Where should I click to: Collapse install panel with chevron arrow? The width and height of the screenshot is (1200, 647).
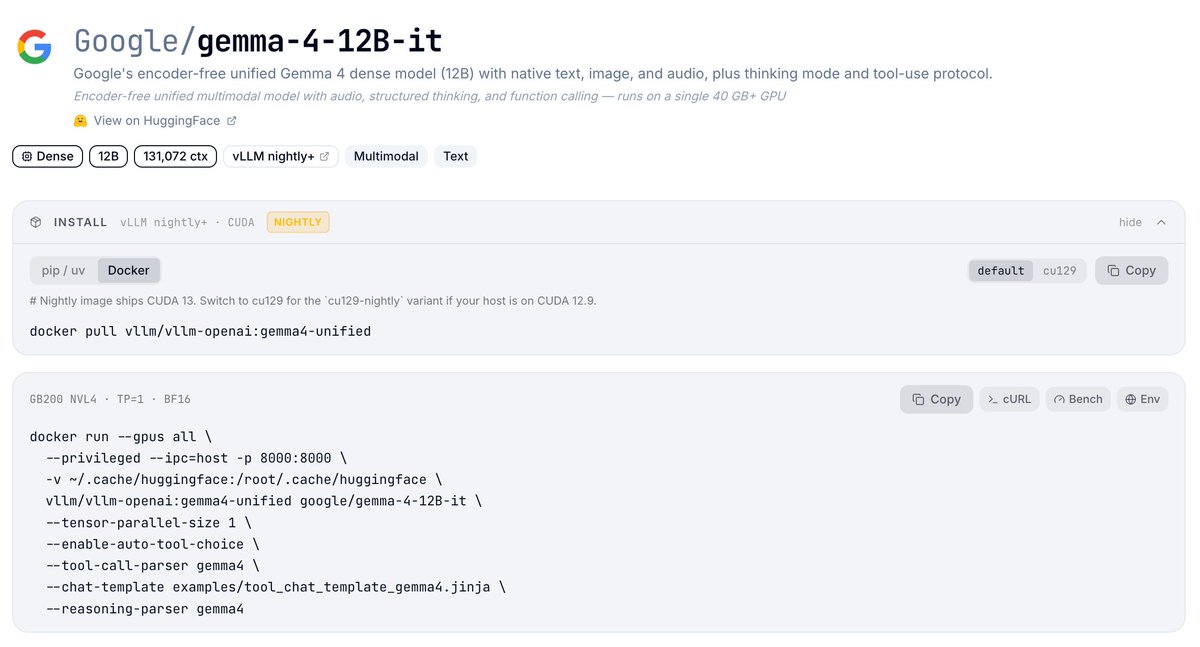tap(1161, 222)
